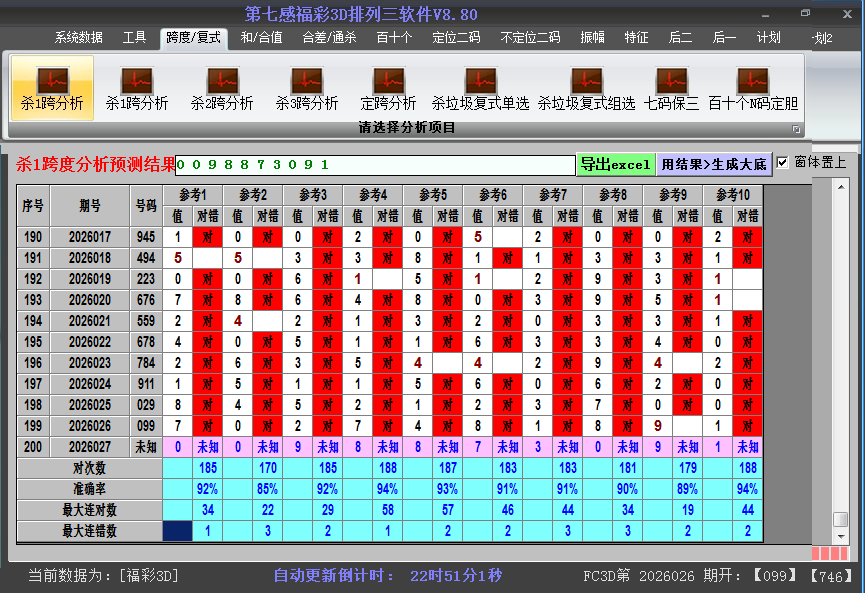The height and width of the screenshot is (593, 865).
Task: Toggle the 窗体置上 checkbox
Action: click(783, 162)
